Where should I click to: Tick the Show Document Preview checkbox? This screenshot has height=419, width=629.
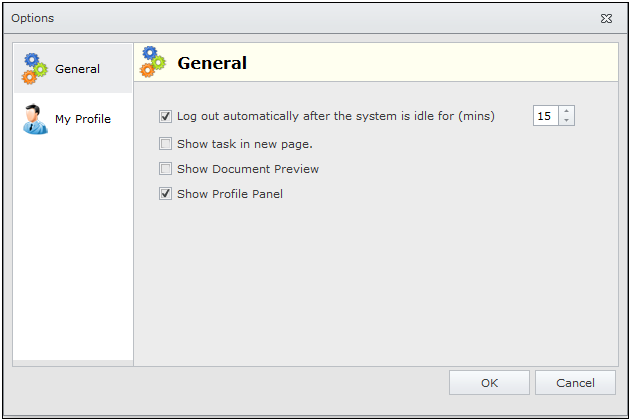tap(166, 169)
